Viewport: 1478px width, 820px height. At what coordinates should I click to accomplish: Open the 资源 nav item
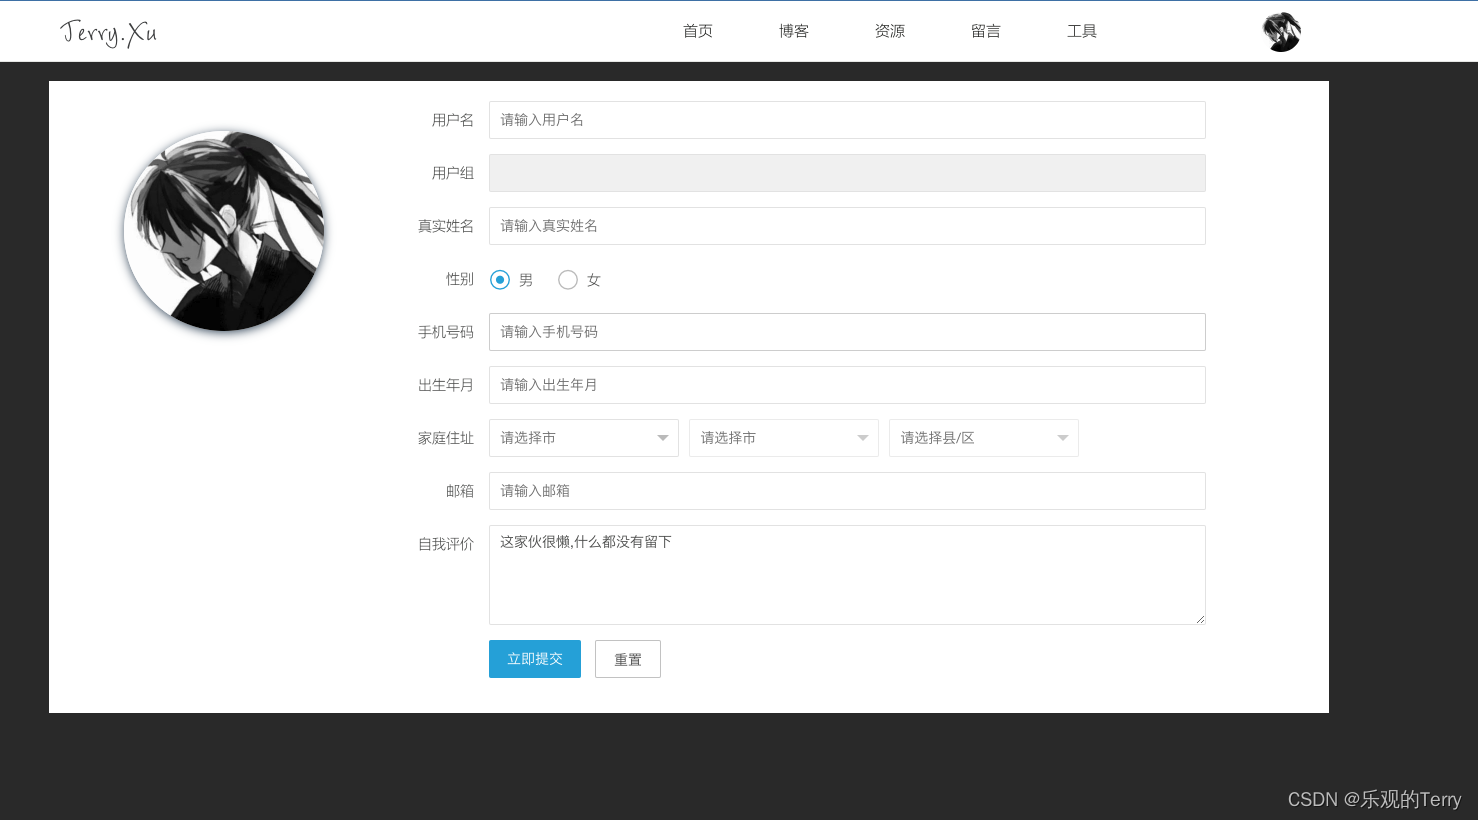coord(890,31)
